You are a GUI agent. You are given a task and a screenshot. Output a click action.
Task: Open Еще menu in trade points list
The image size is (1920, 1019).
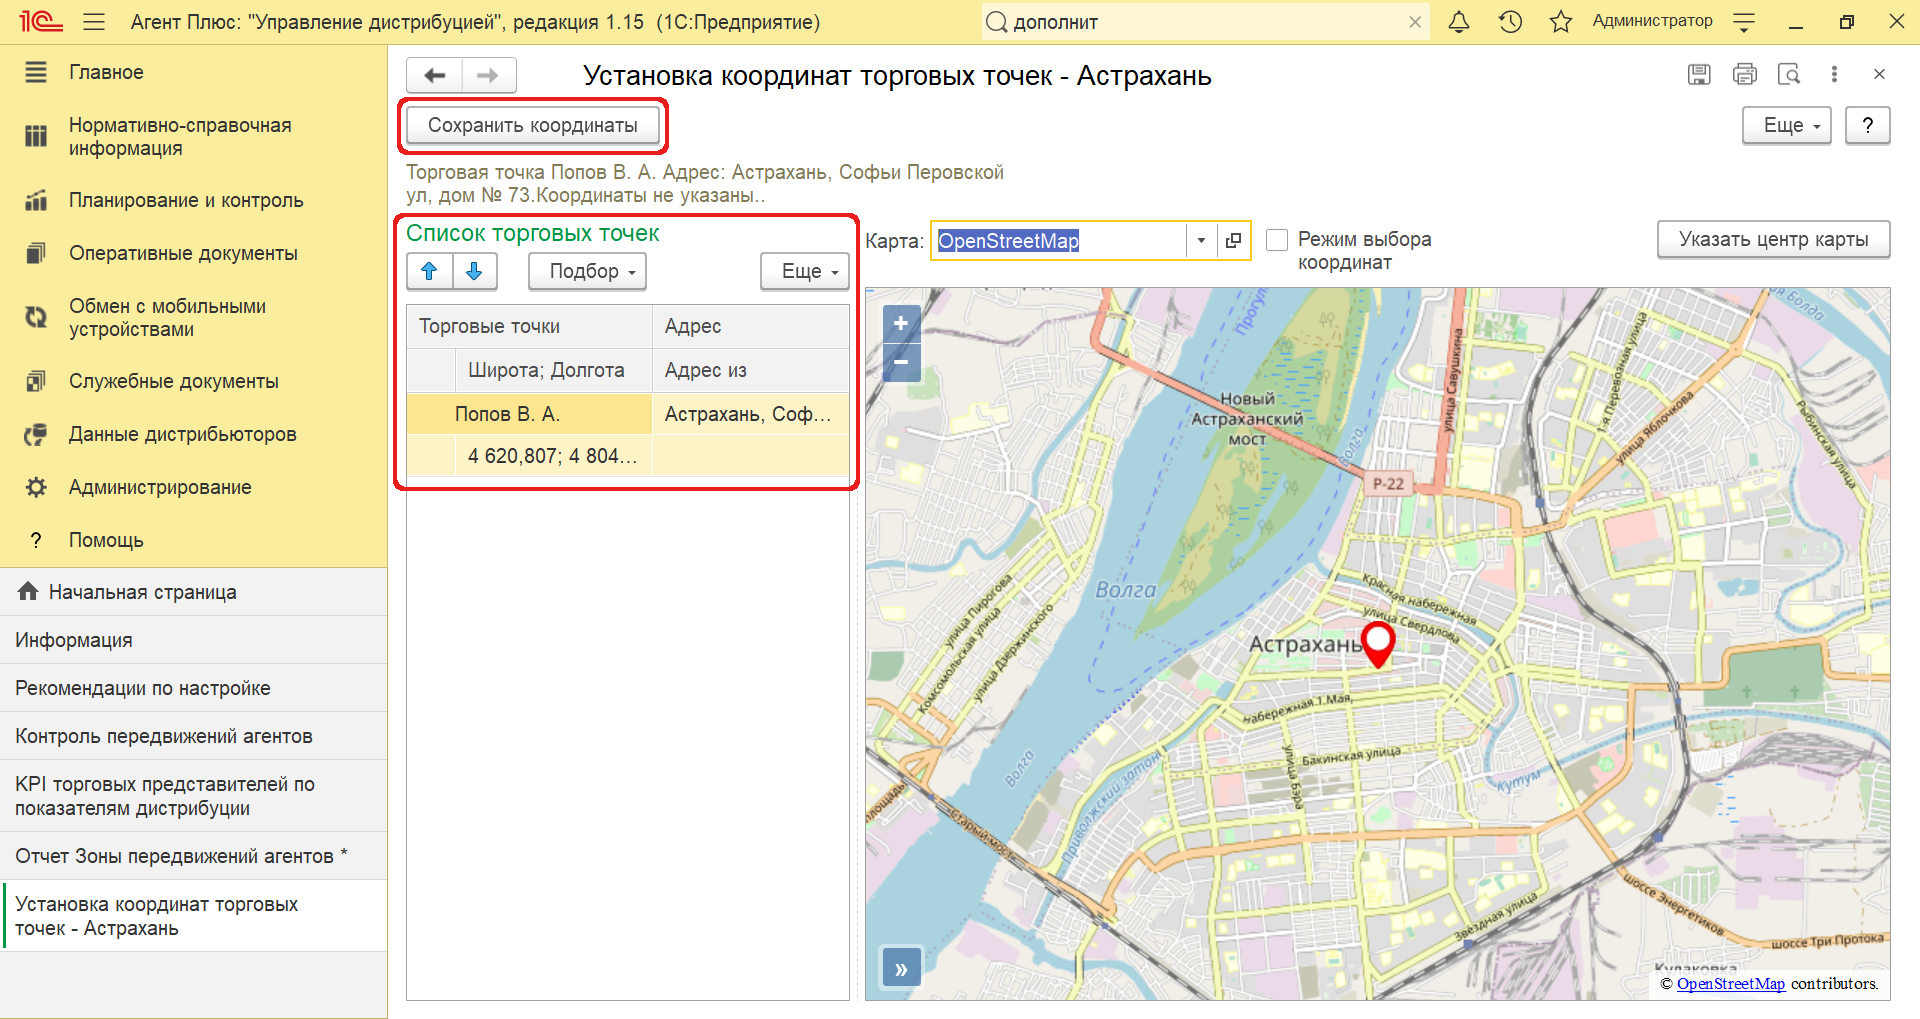tap(805, 271)
